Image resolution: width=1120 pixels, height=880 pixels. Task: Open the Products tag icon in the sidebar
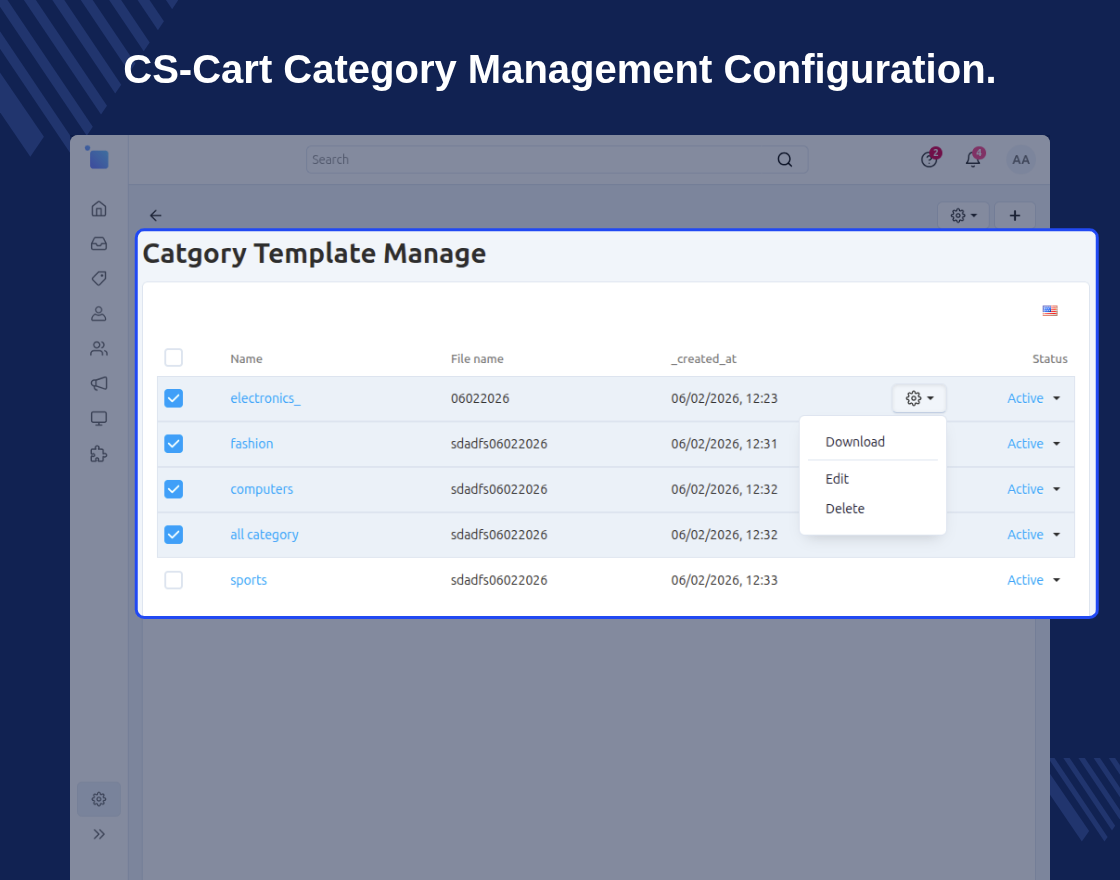(x=99, y=279)
